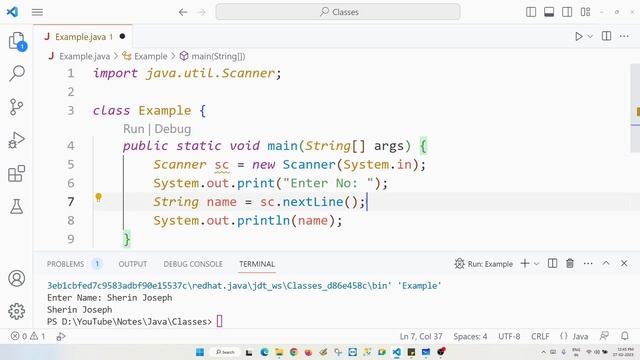Create a new terminal with plus icon
Viewport: 640px width, 360px height.
tap(525, 264)
